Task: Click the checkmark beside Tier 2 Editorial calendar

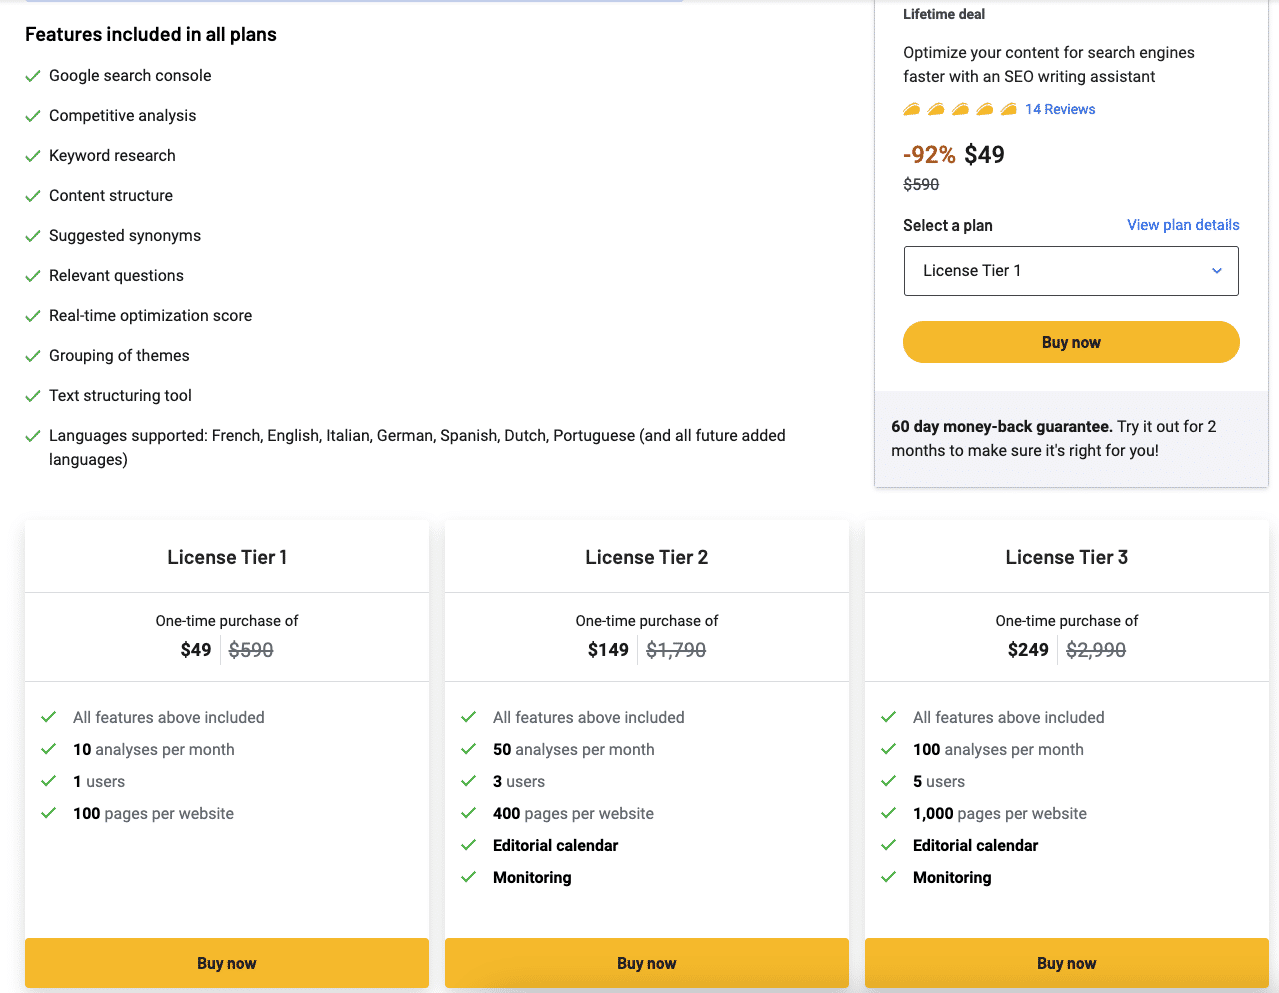Action: pyautogui.click(x=468, y=845)
